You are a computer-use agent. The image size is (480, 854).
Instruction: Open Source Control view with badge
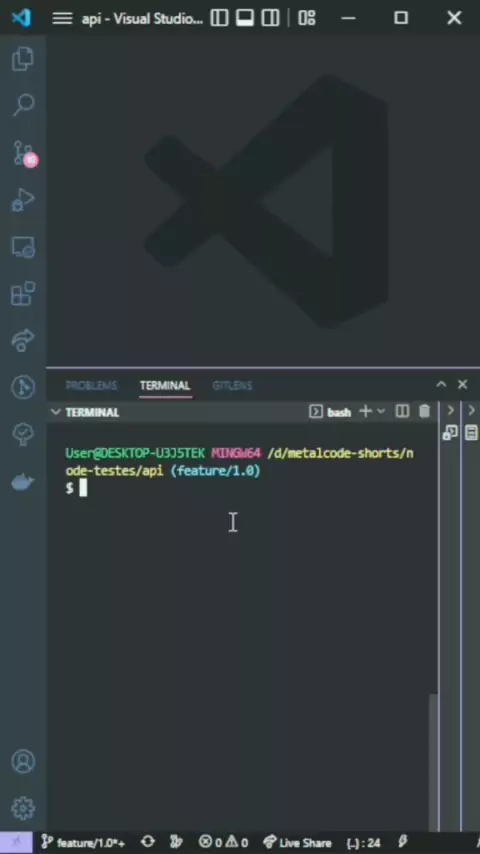coord(24,153)
